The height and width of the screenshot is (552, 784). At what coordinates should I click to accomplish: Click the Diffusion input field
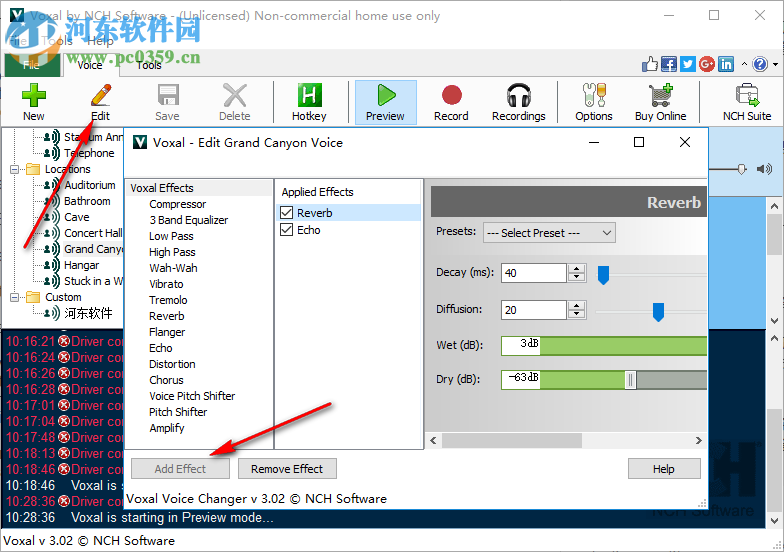(x=534, y=310)
